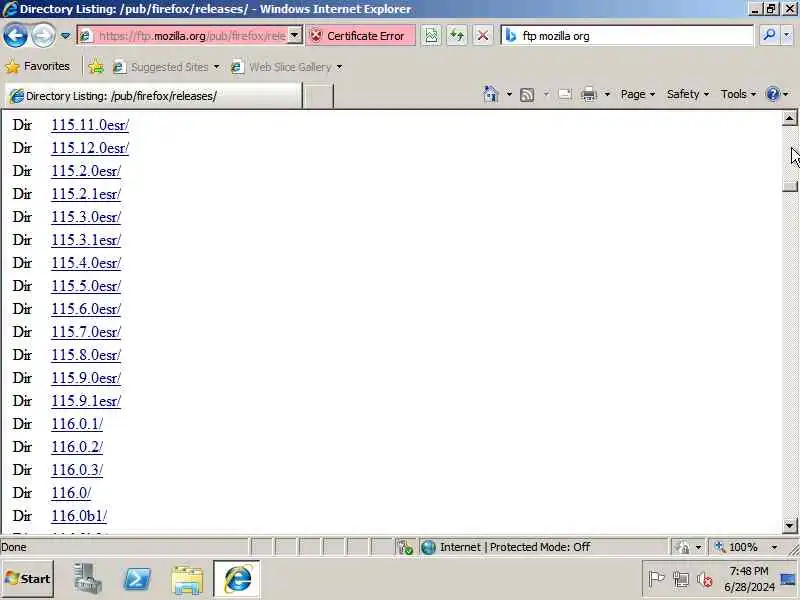This screenshot has height=600, width=800.
Task: Follow the 115.9.1esr/ link
Action: [x=86, y=401]
